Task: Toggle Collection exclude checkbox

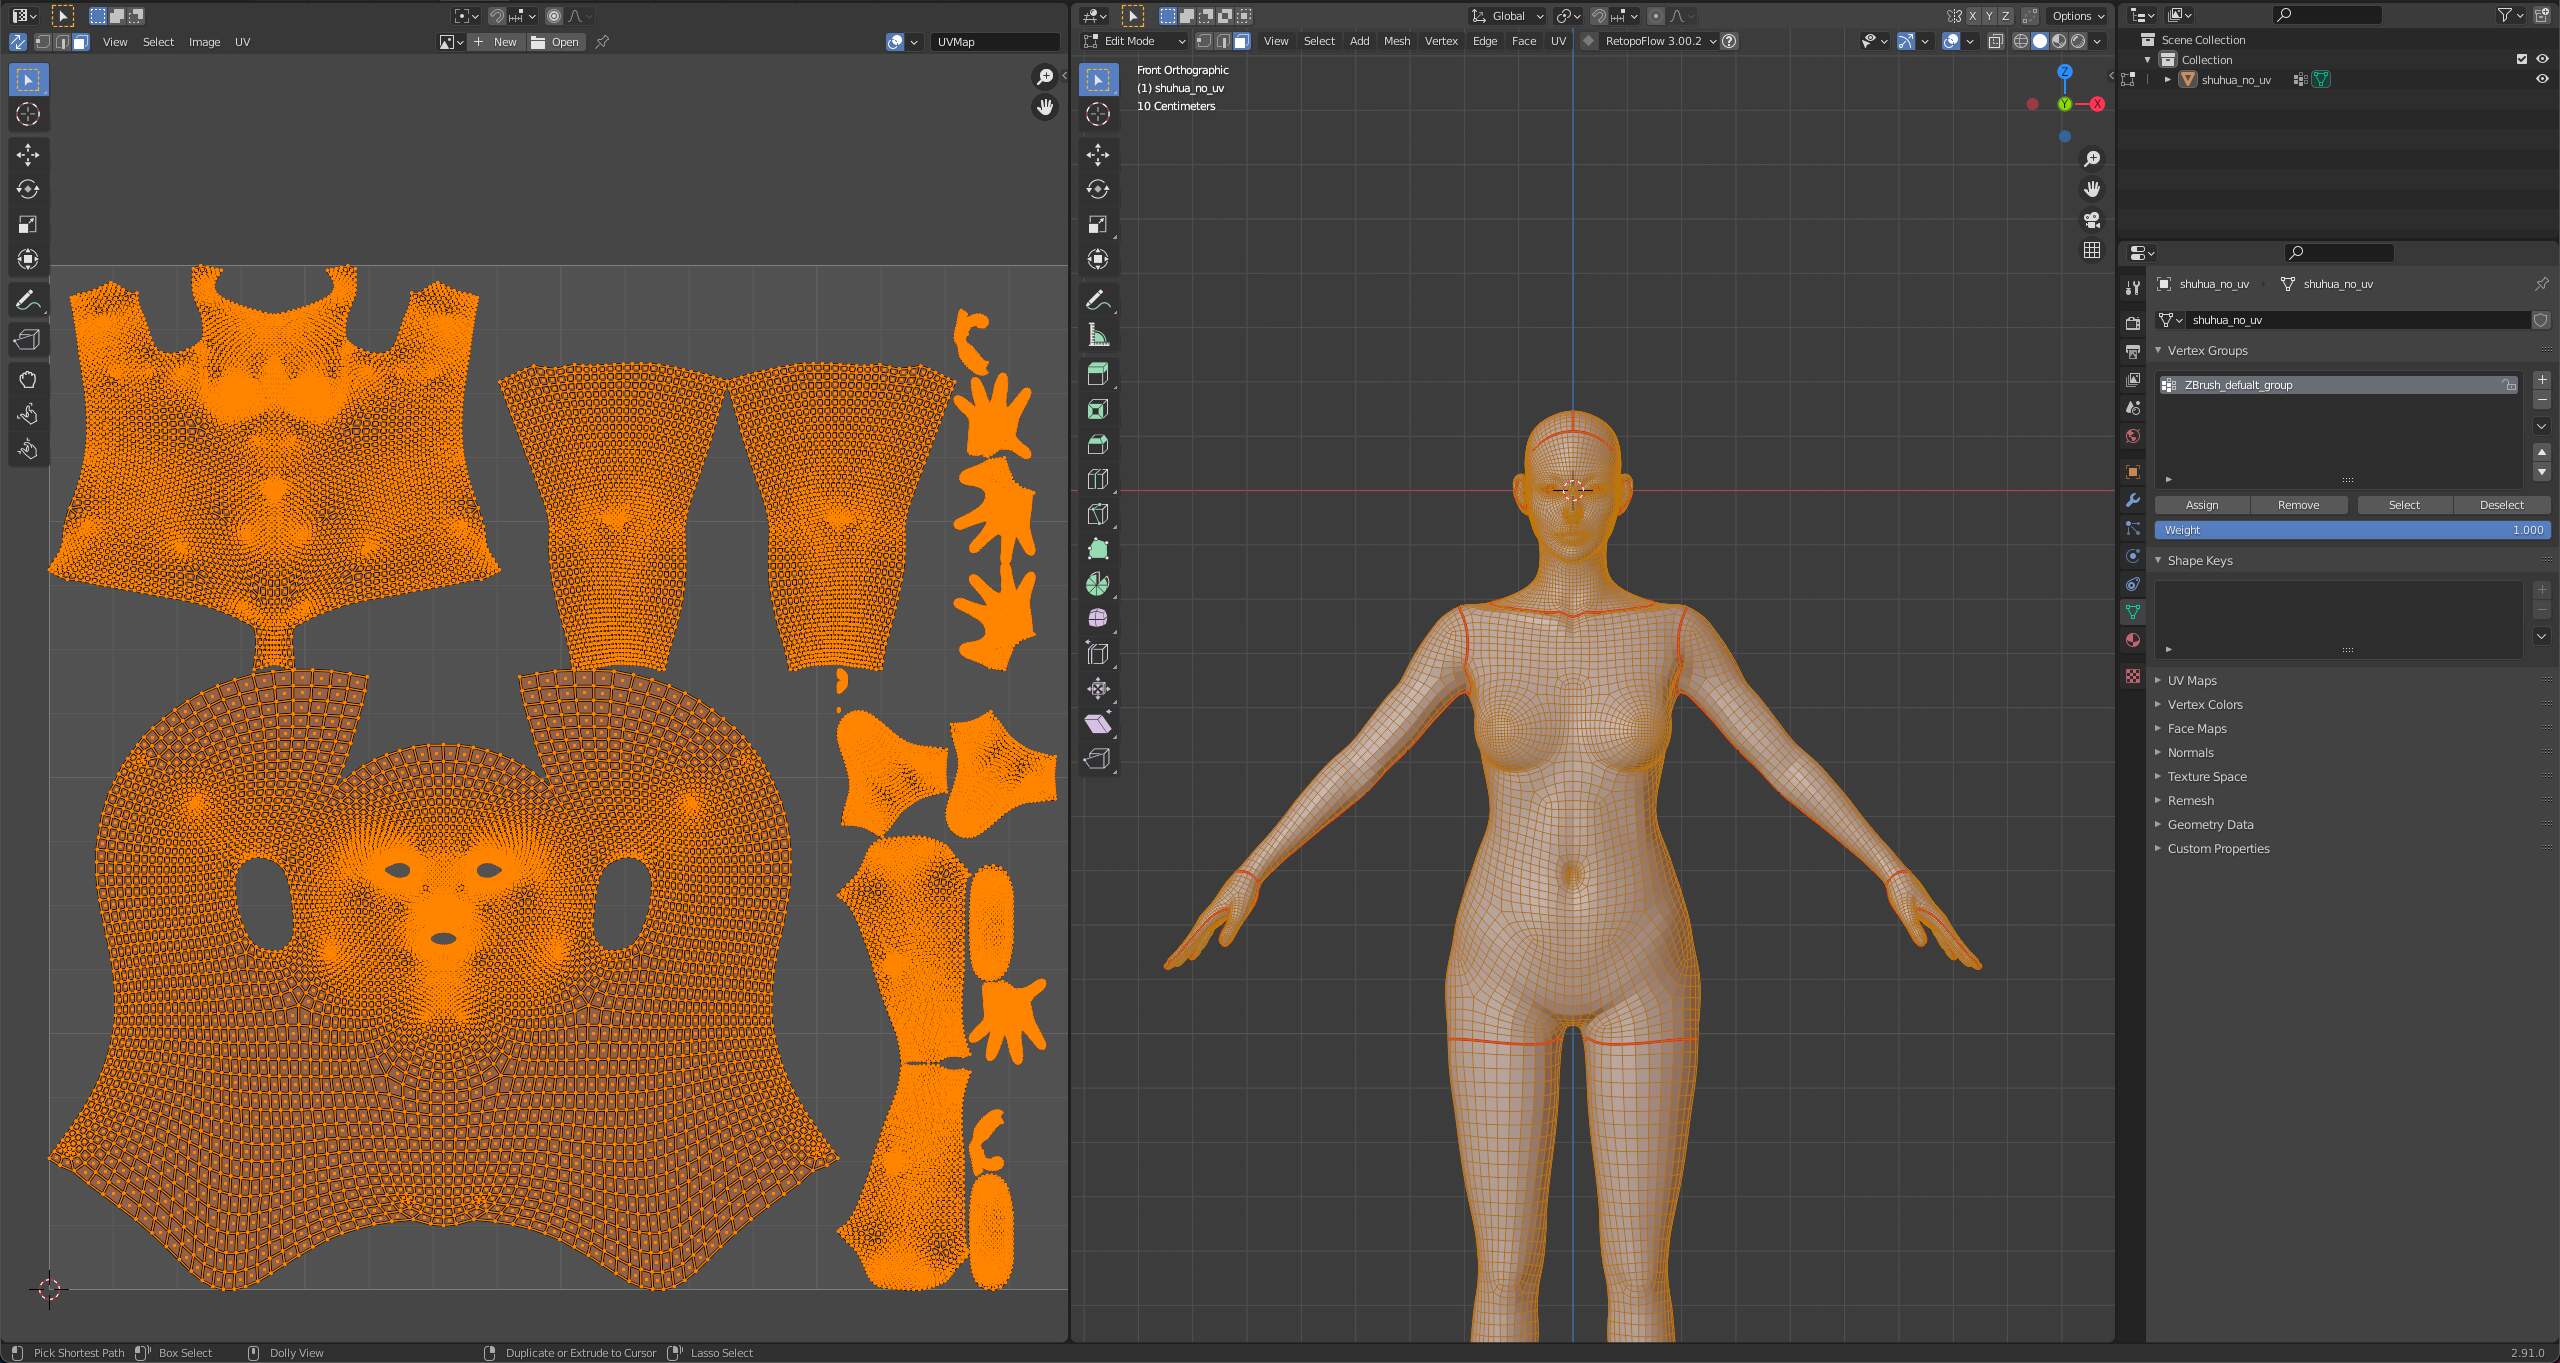Action: pyautogui.click(x=2522, y=59)
